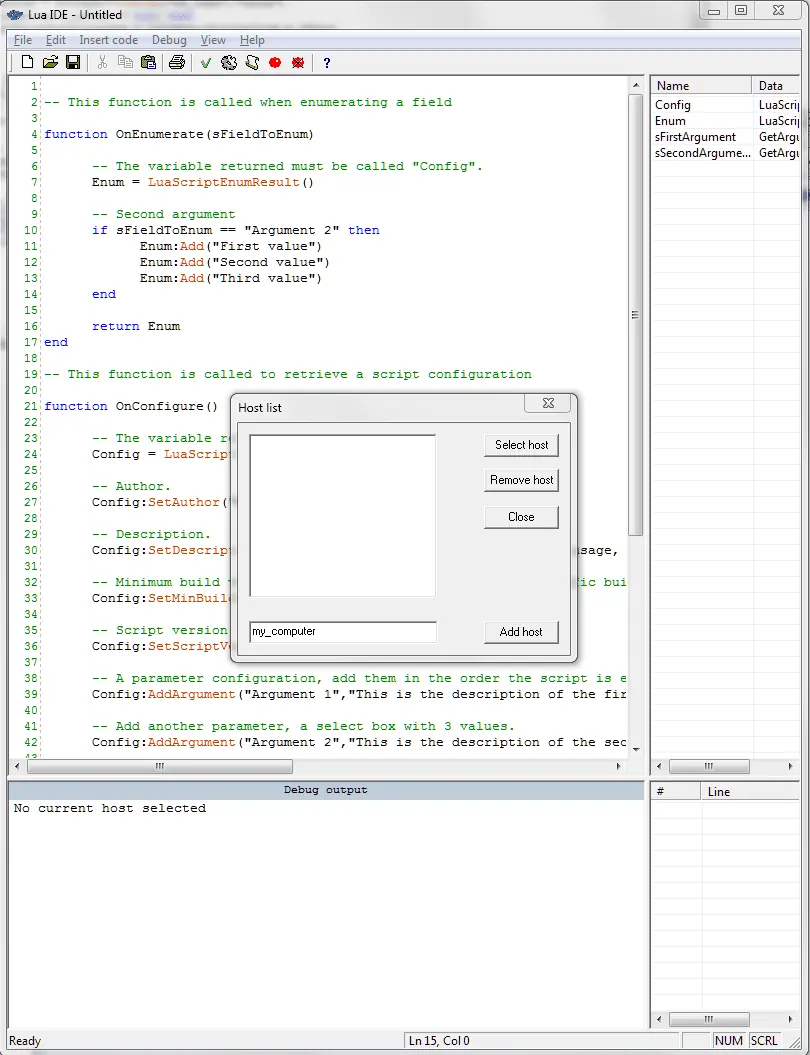Click the Cut scissors icon

pyautogui.click(x=102, y=63)
